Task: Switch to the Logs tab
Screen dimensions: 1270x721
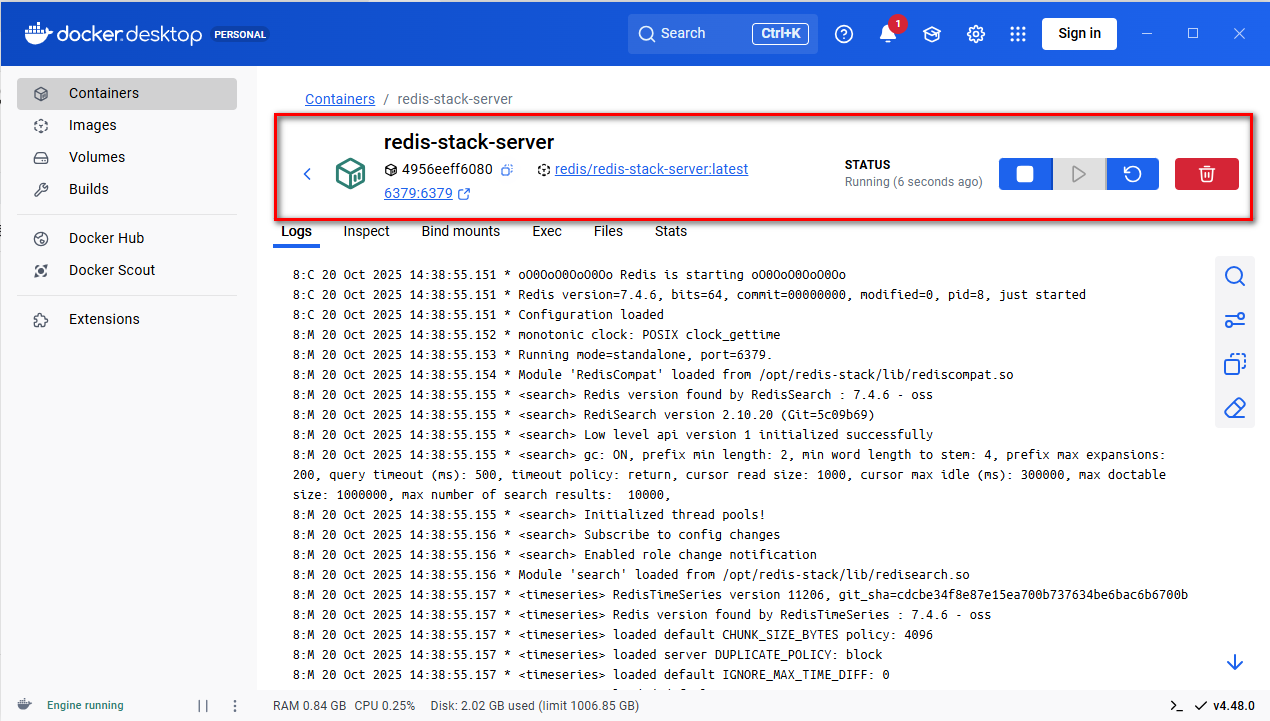Action: point(296,231)
